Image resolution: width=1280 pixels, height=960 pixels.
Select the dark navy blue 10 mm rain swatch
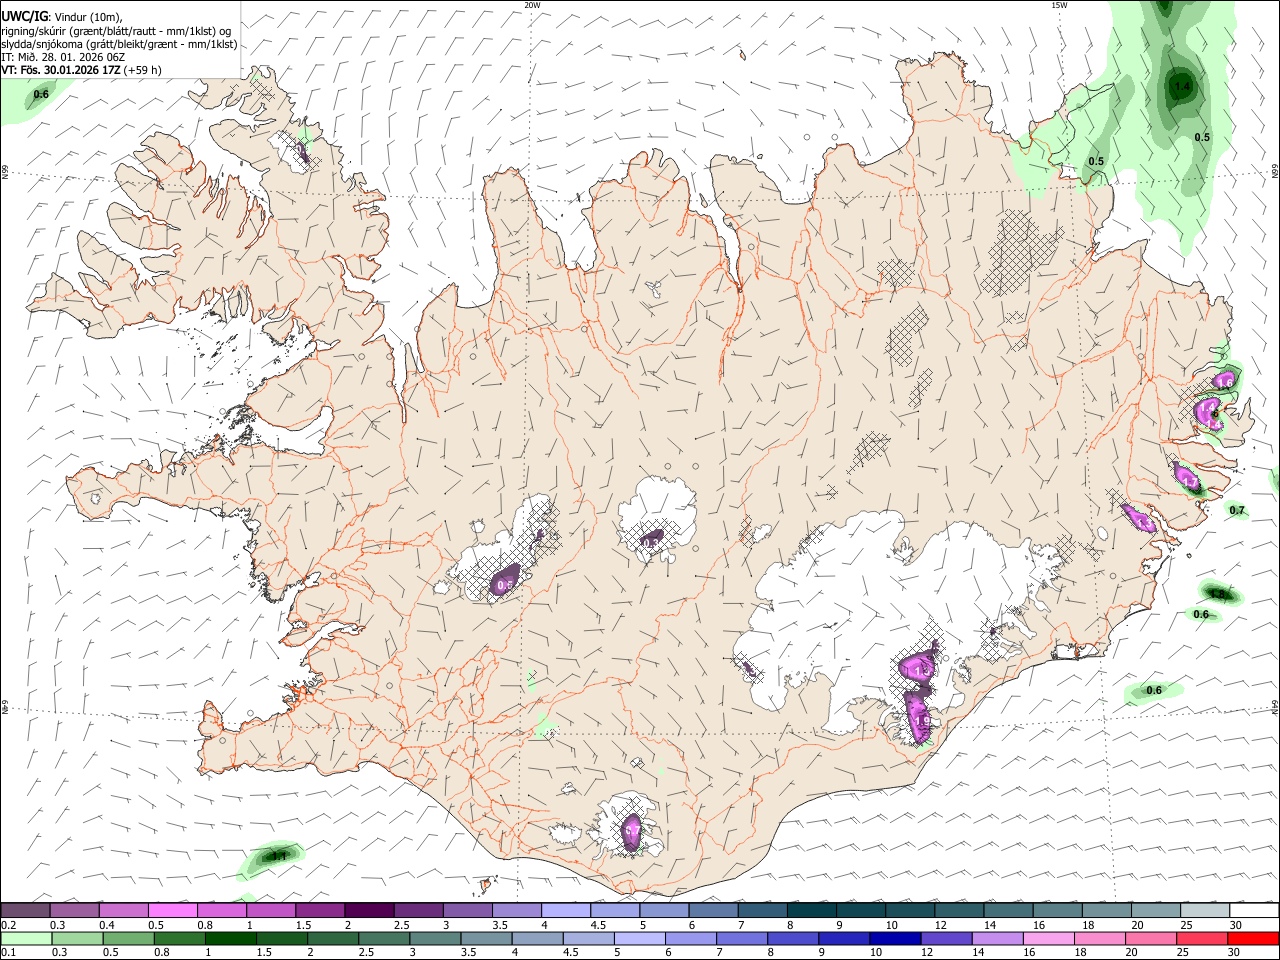pyautogui.click(x=894, y=938)
